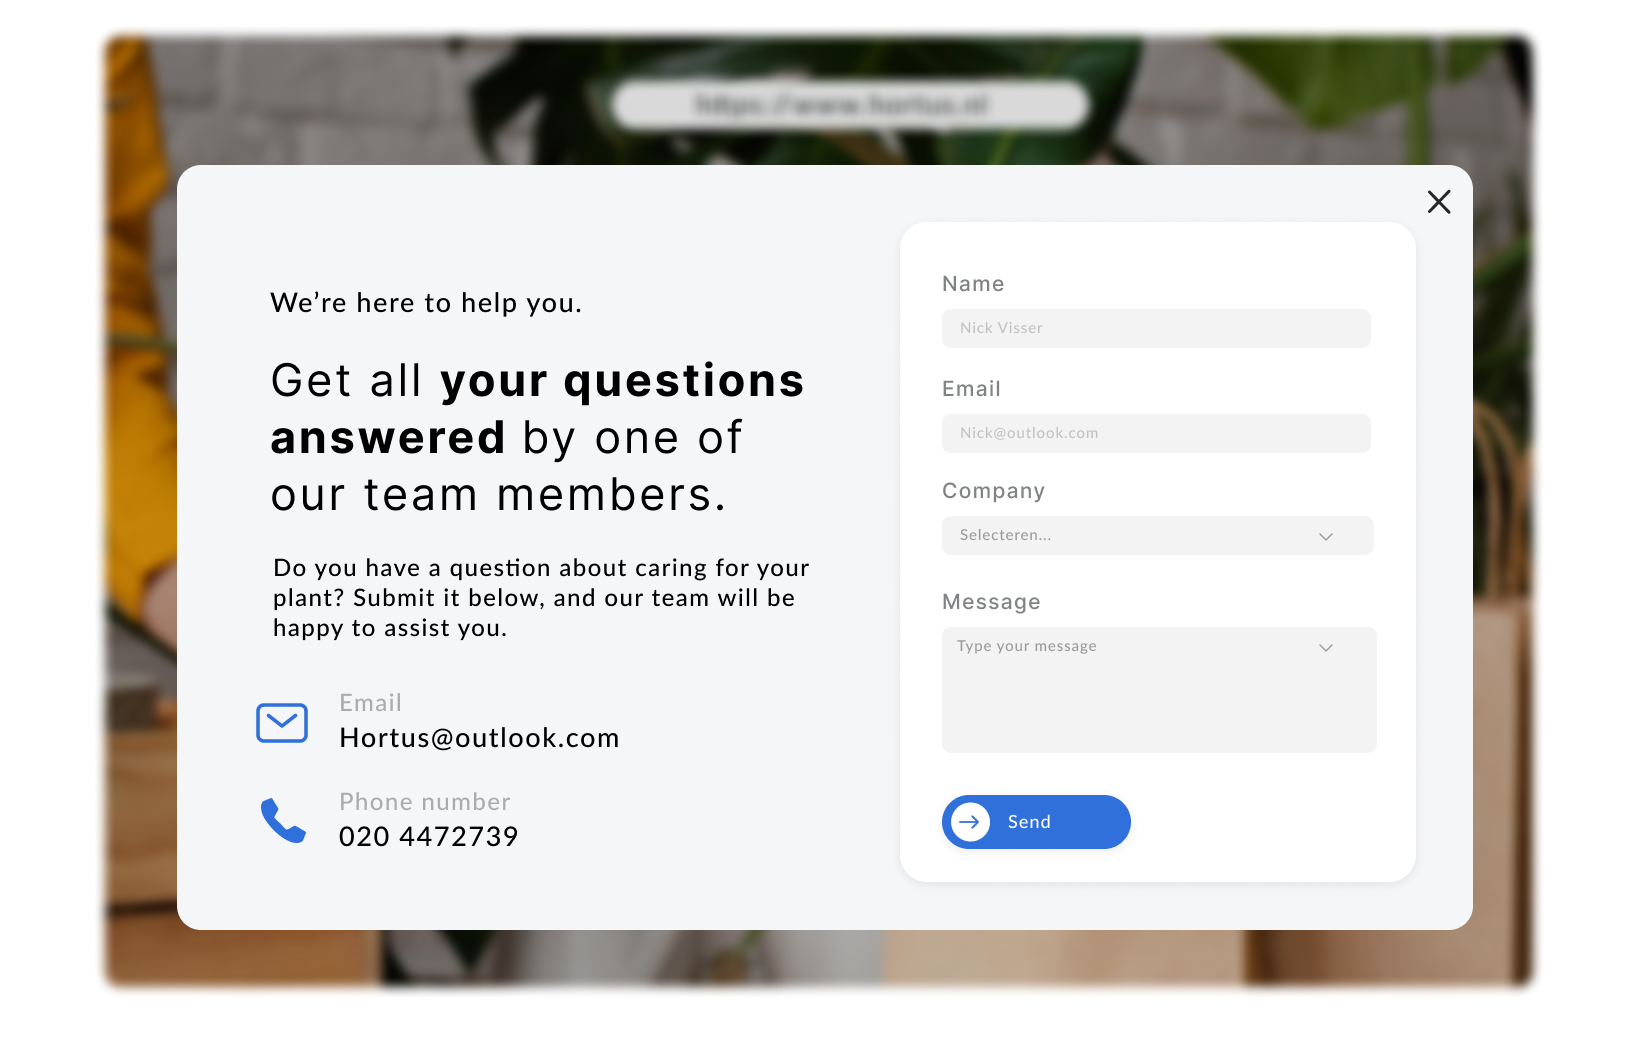Click the Company field label

click(993, 491)
